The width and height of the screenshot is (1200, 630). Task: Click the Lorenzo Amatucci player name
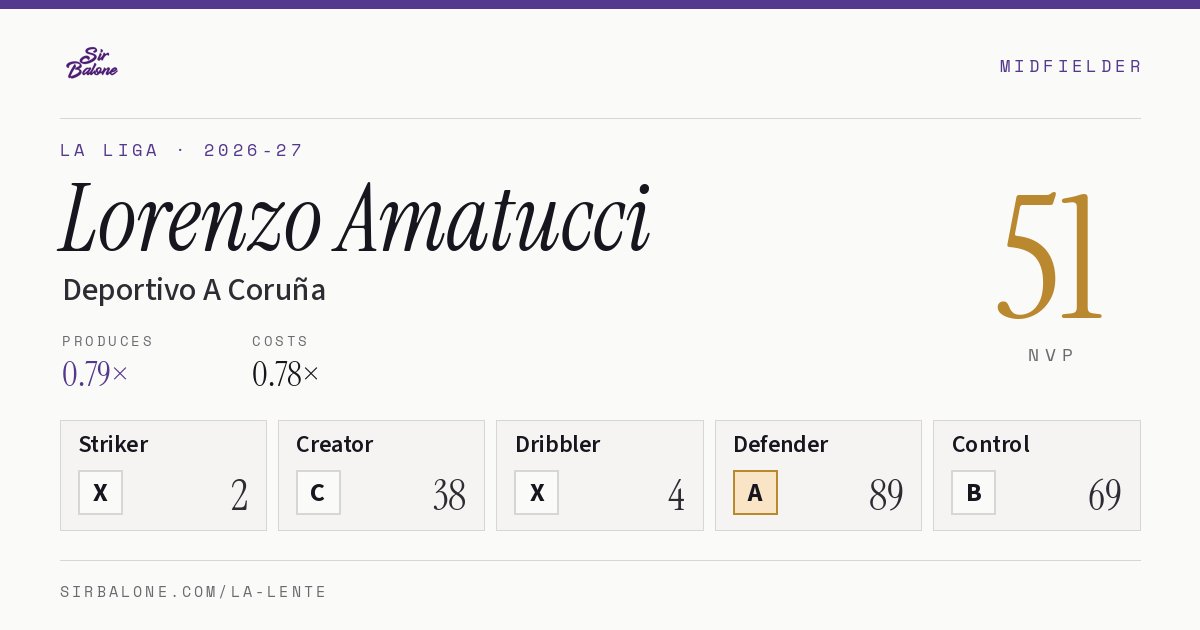[355, 218]
